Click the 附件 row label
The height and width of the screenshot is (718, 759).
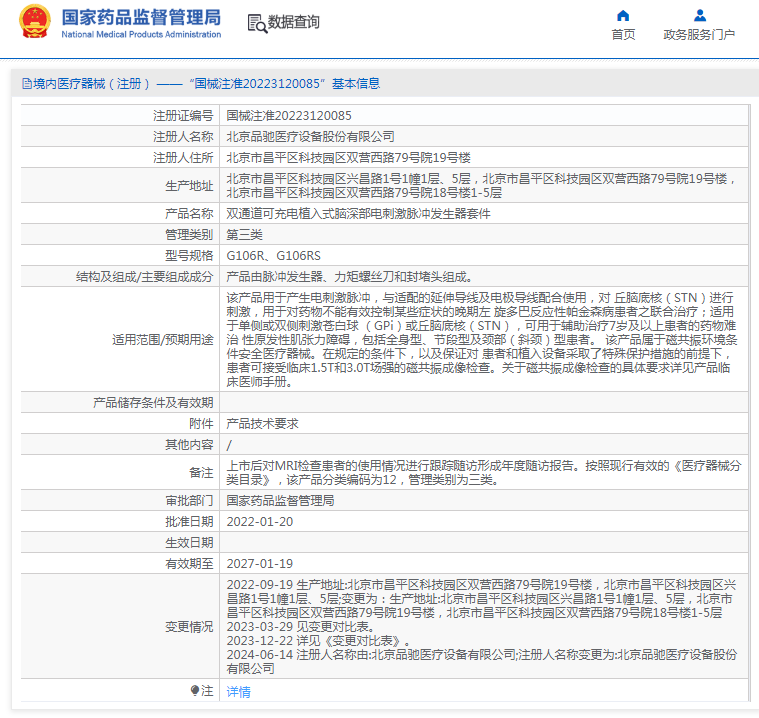click(x=201, y=424)
